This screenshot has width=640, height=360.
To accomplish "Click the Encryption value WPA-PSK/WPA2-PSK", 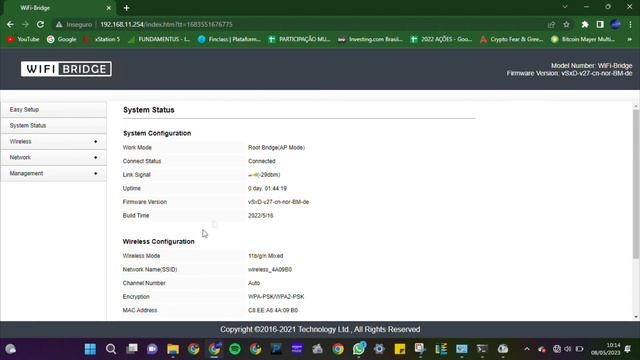I will 276,297.
